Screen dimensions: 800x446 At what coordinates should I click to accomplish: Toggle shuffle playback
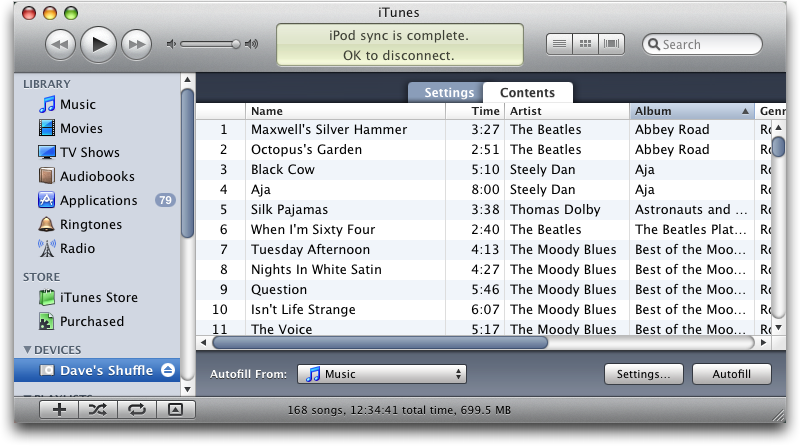[98, 409]
